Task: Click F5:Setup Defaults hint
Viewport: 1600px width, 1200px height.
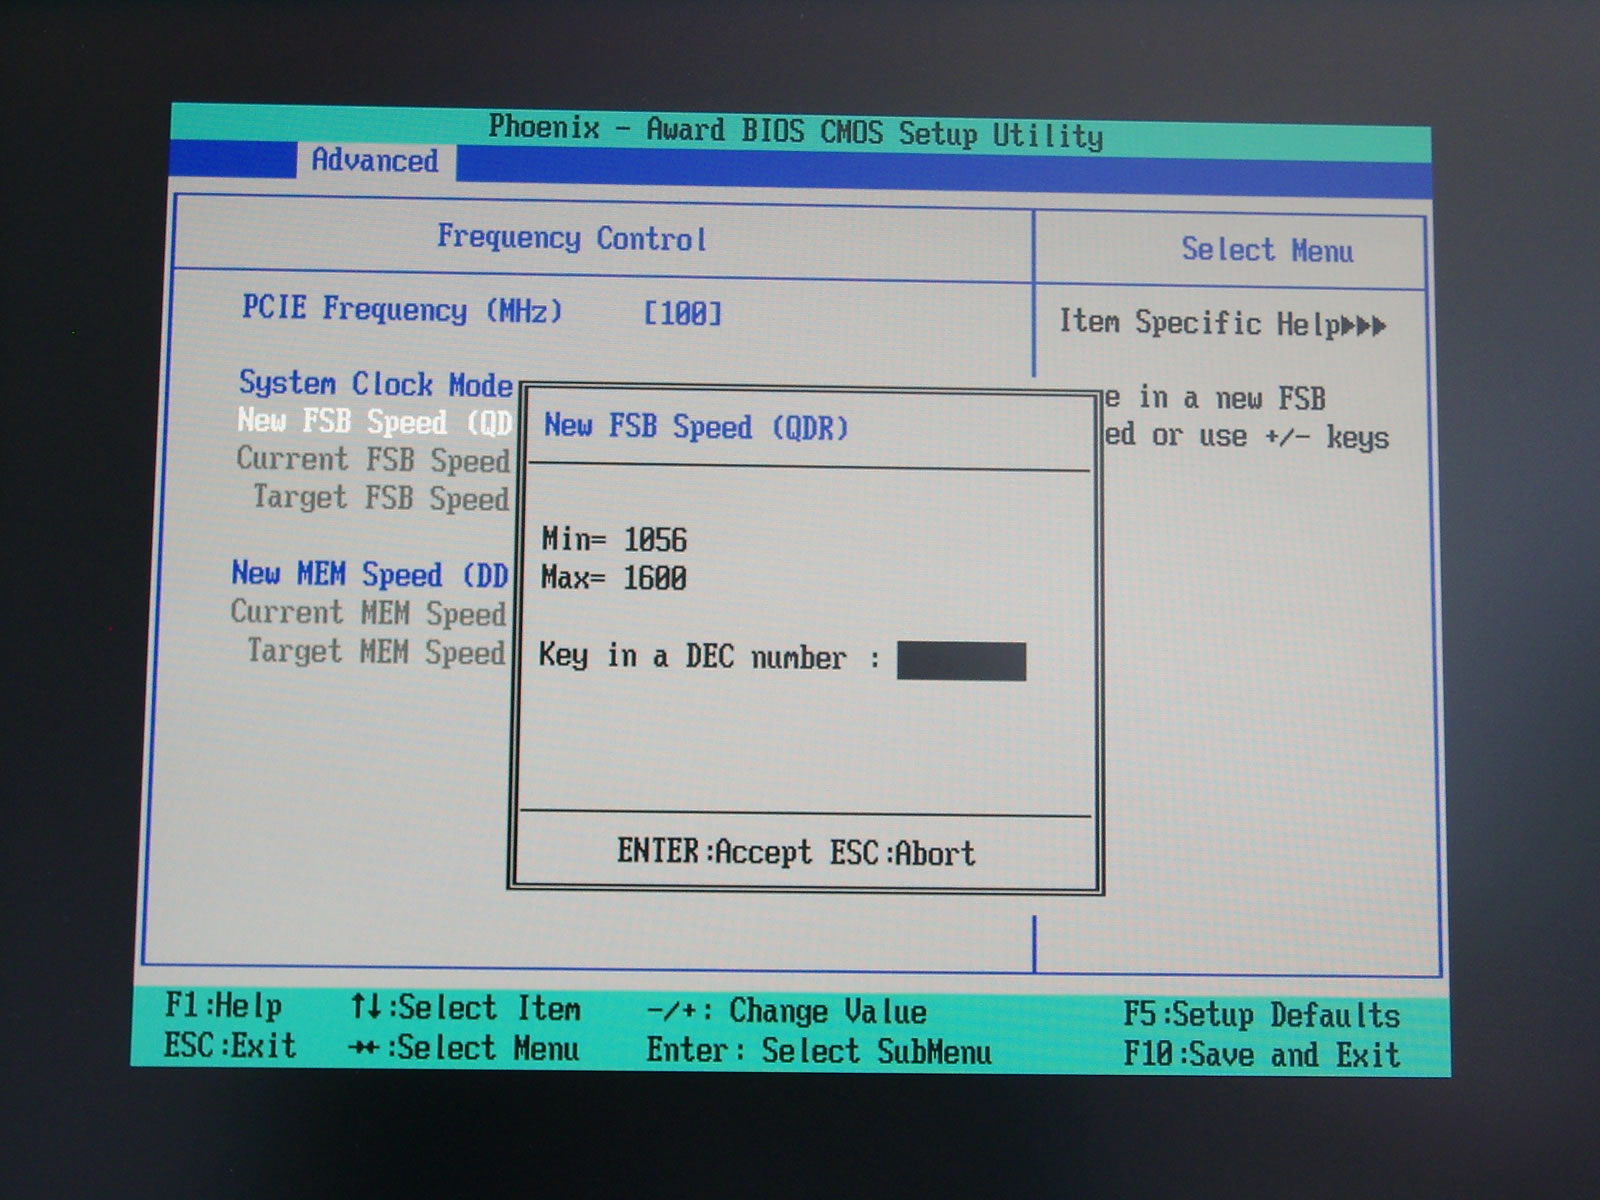Action: pyautogui.click(x=1261, y=1014)
